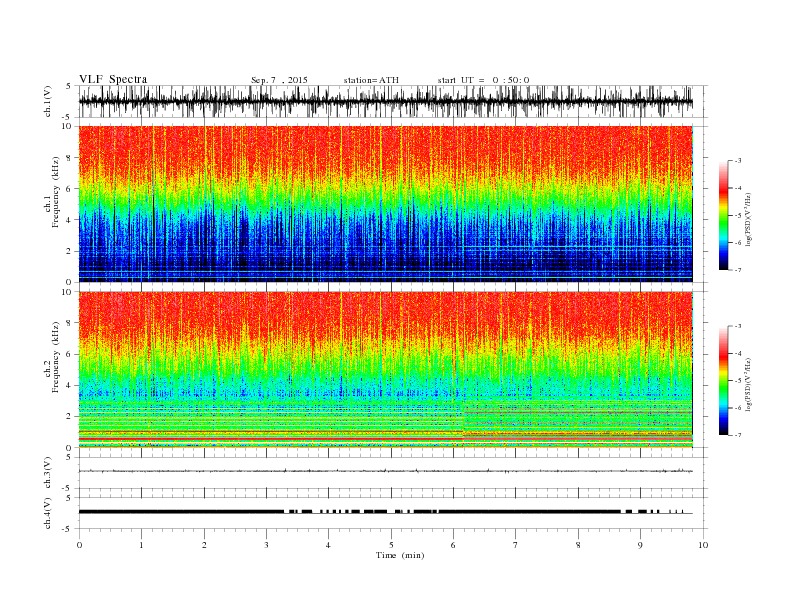Click the ch.1 spectrogram color scale bar
The width and height of the screenshot is (792, 612).
pyautogui.click(x=723, y=215)
